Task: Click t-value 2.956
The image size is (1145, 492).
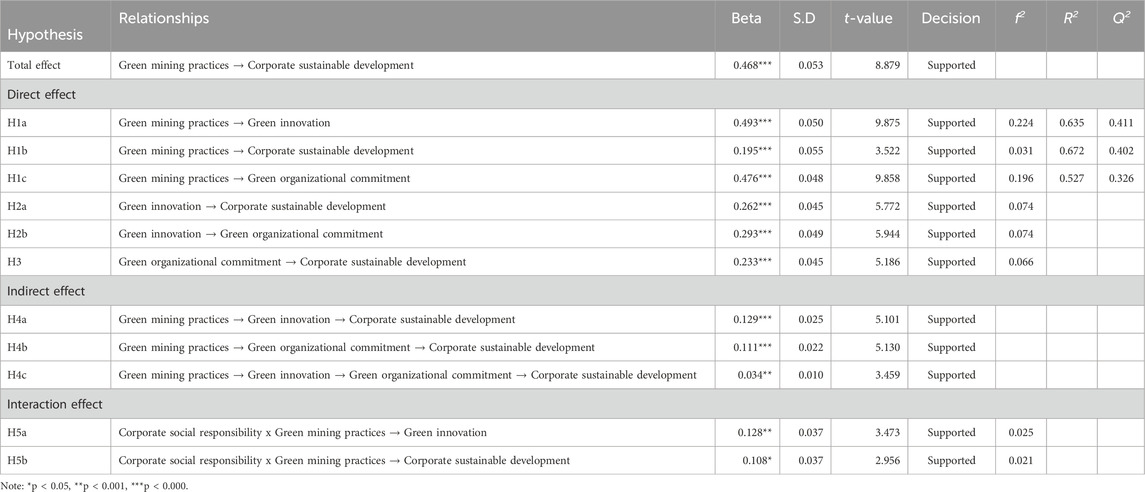Action: [885, 461]
